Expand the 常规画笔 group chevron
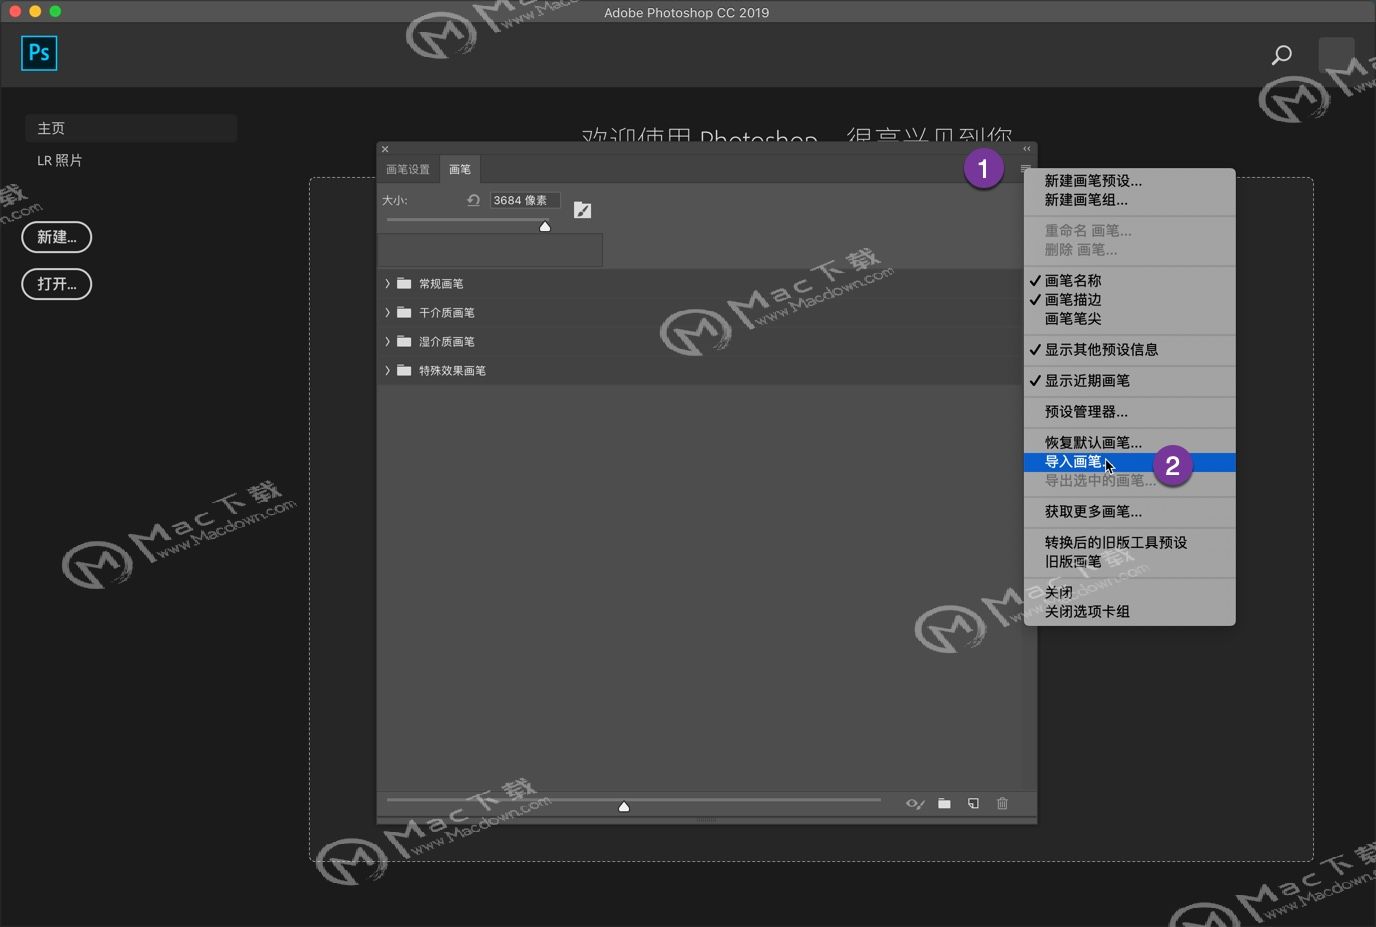This screenshot has width=1376, height=927. pos(387,284)
